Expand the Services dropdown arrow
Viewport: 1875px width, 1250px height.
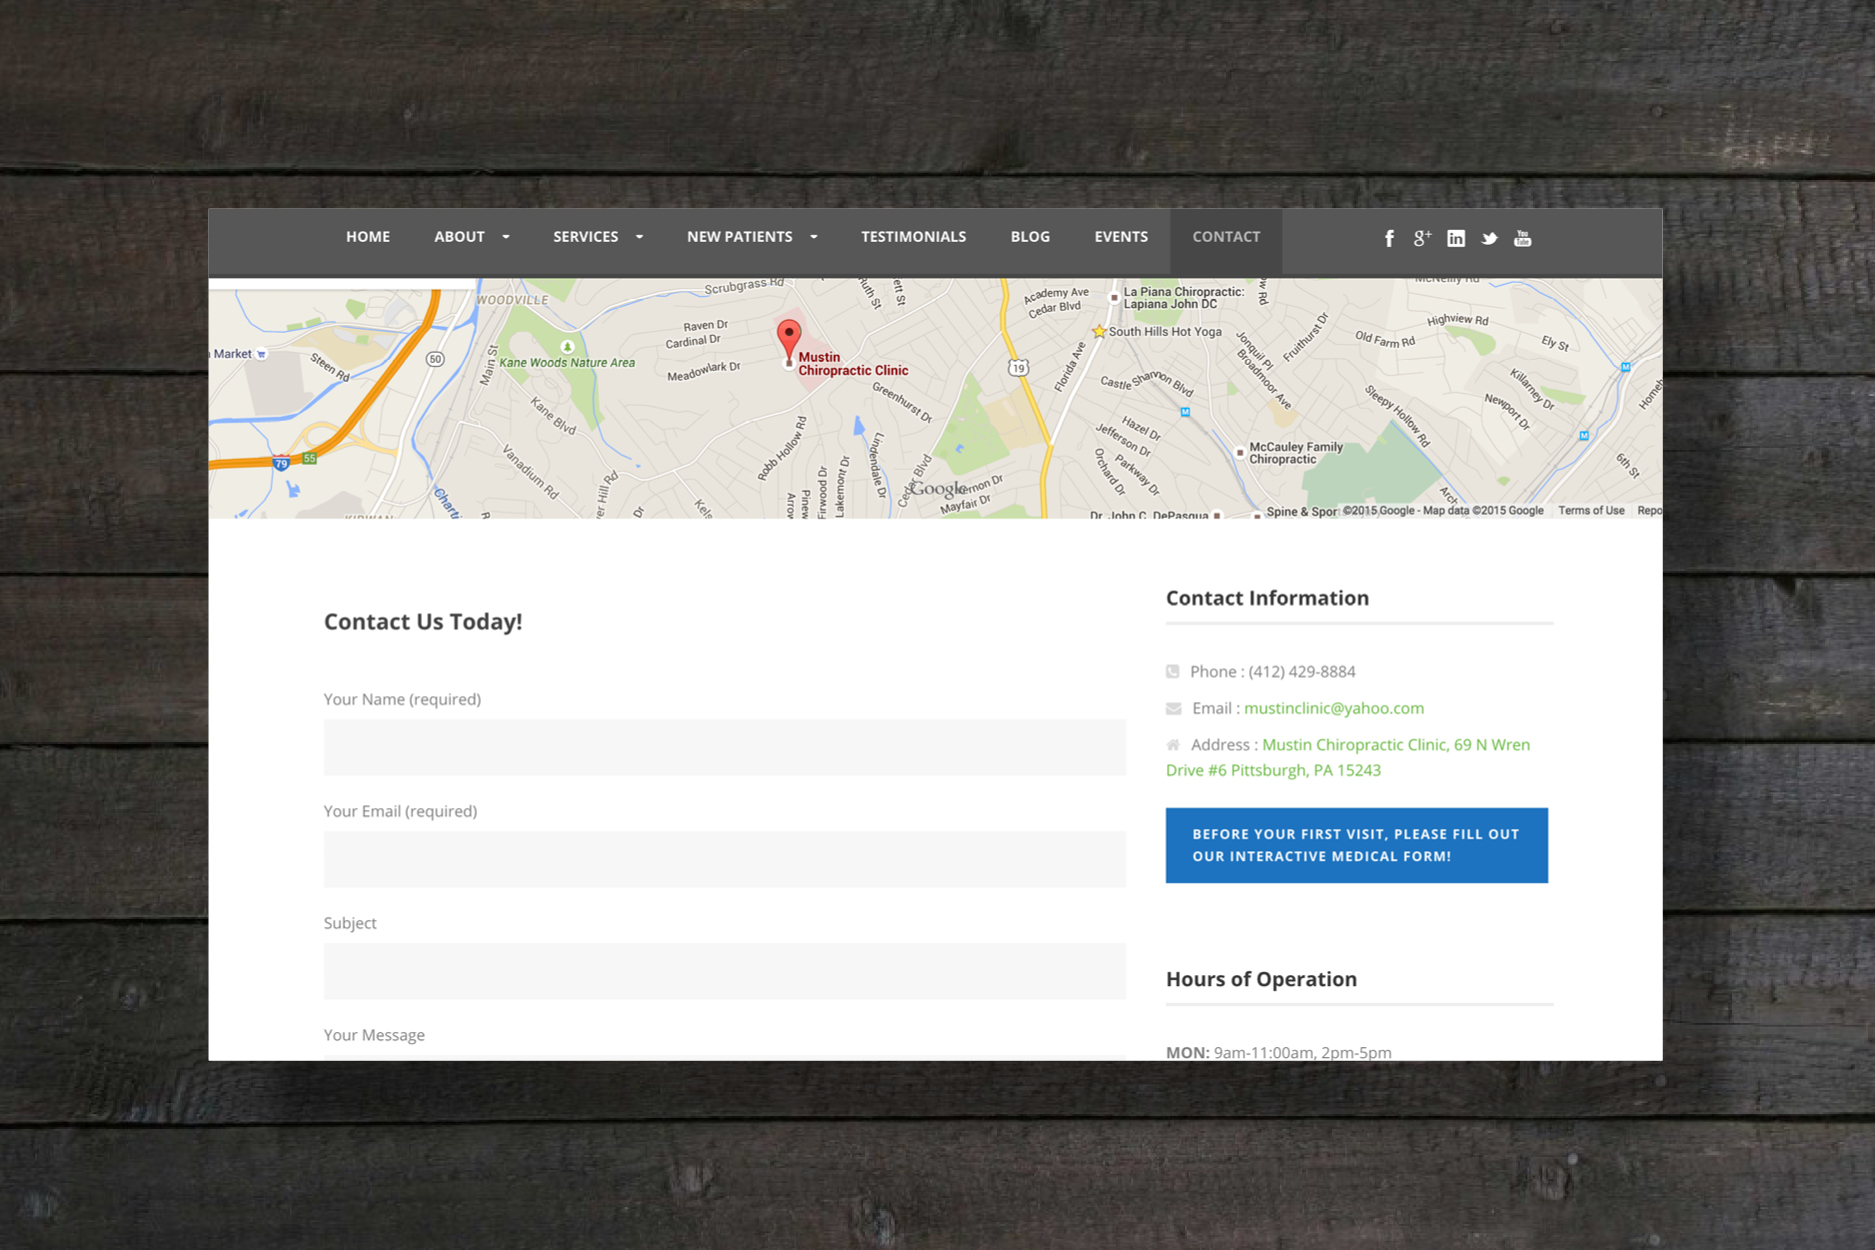coord(640,237)
